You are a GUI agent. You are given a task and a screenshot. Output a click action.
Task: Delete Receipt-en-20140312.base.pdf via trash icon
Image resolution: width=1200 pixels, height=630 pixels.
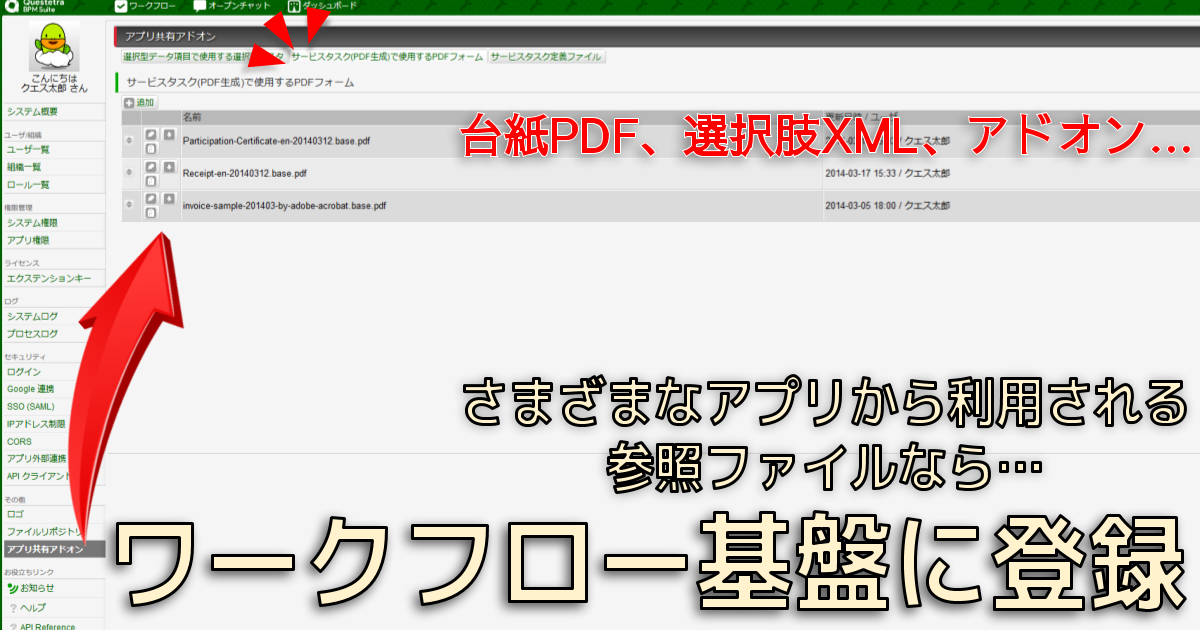pyautogui.click(x=150, y=181)
